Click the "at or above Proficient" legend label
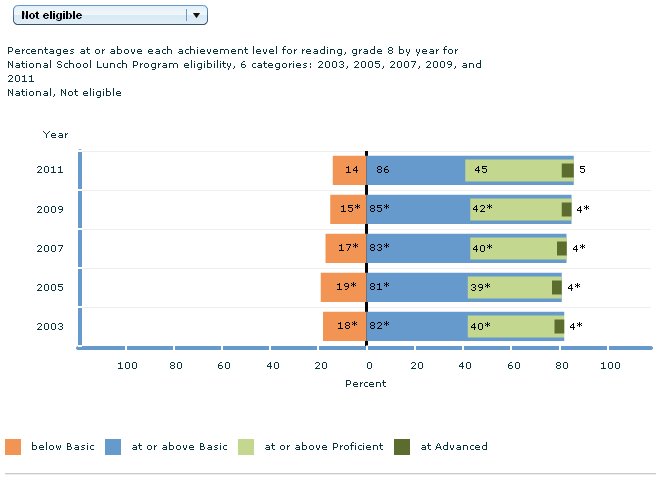The width and height of the screenshot is (656, 477). click(x=324, y=447)
